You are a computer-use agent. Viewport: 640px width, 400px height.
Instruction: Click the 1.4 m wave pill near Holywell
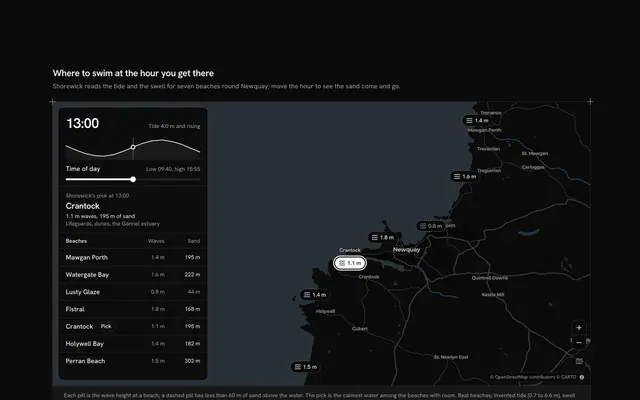coord(315,295)
